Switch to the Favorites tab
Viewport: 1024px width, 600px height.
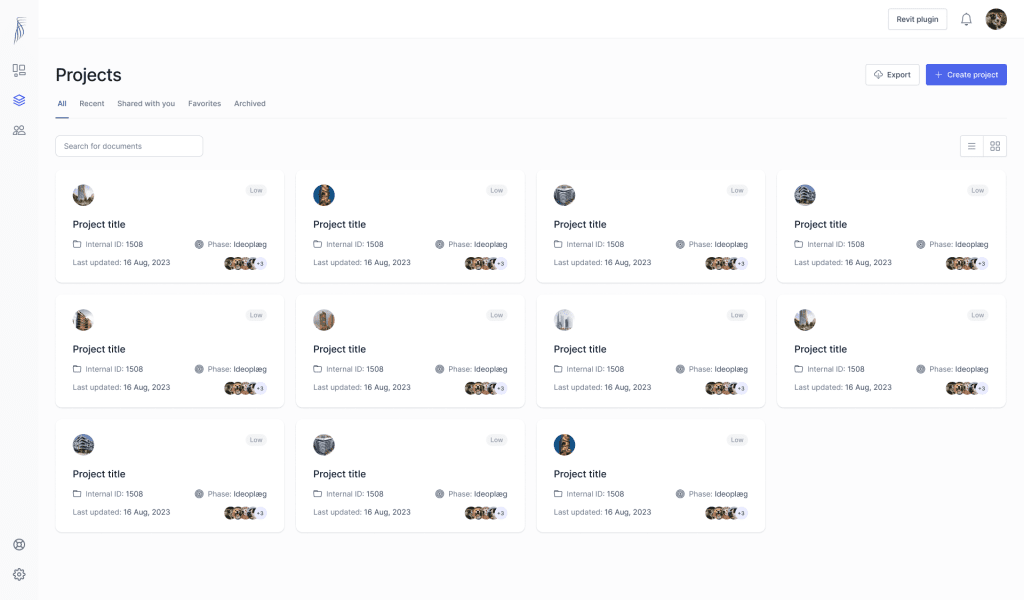click(x=204, y=104)
